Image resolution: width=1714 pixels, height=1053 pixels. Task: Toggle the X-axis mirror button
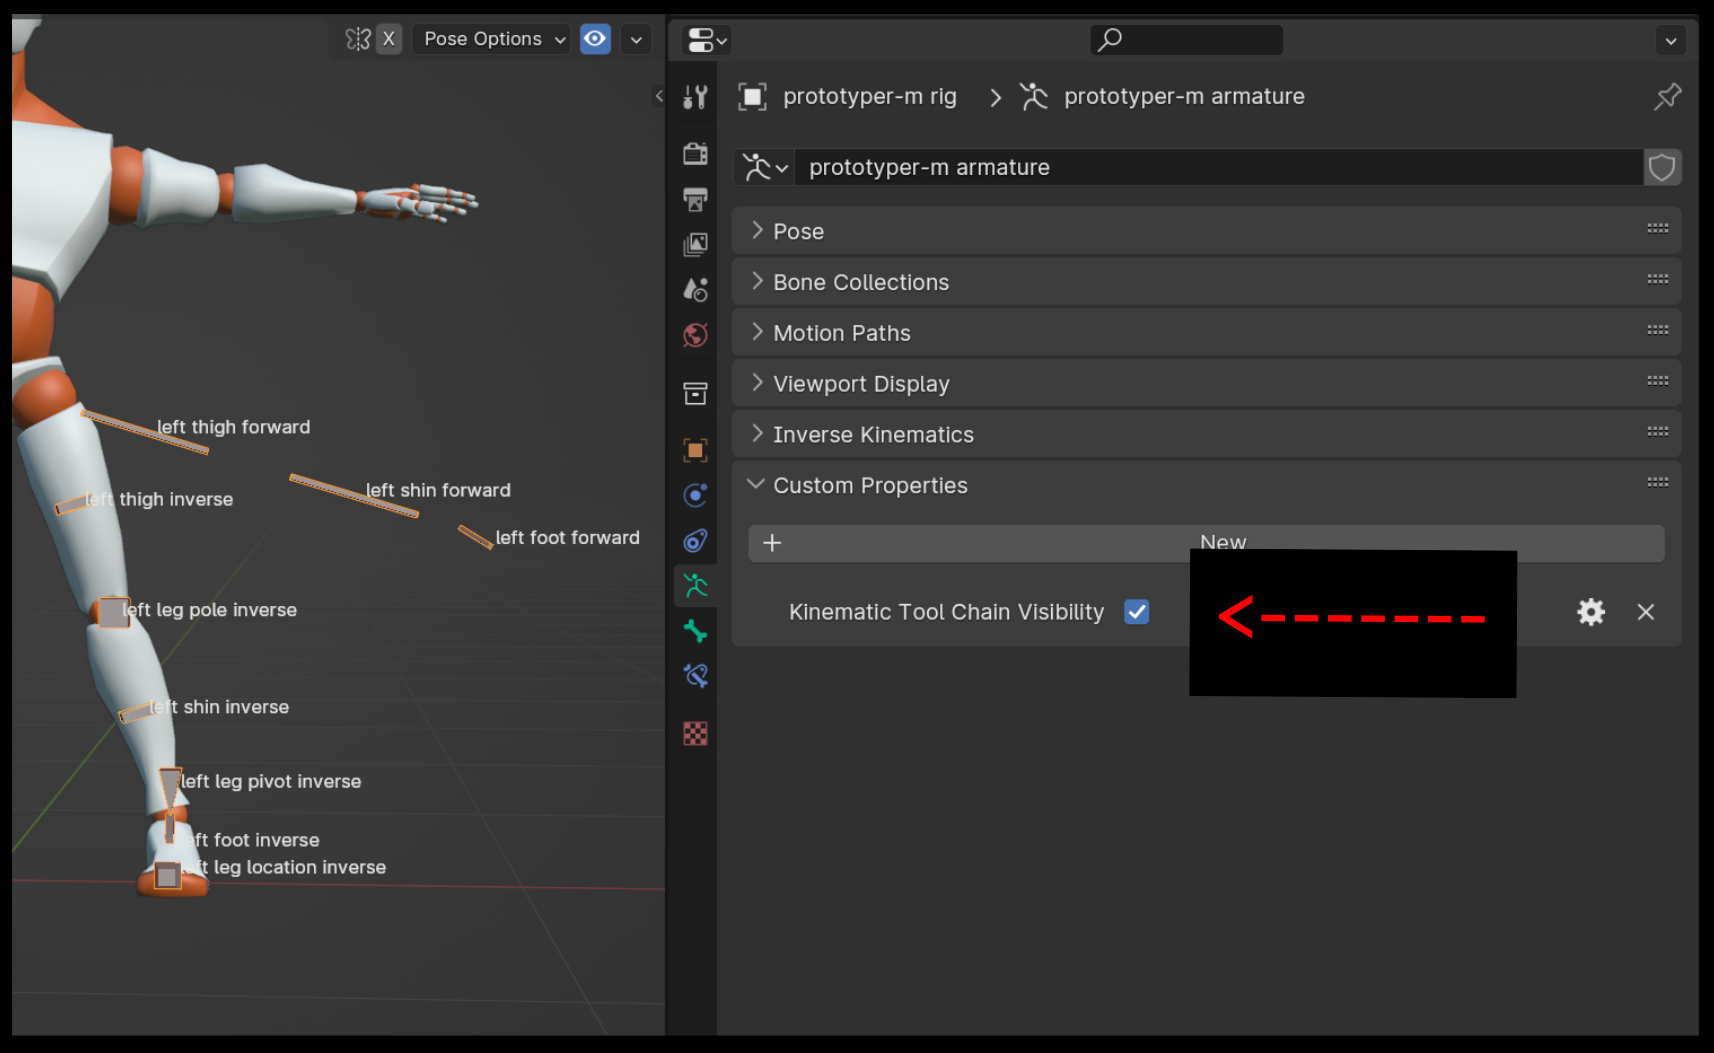coord(389,39)
